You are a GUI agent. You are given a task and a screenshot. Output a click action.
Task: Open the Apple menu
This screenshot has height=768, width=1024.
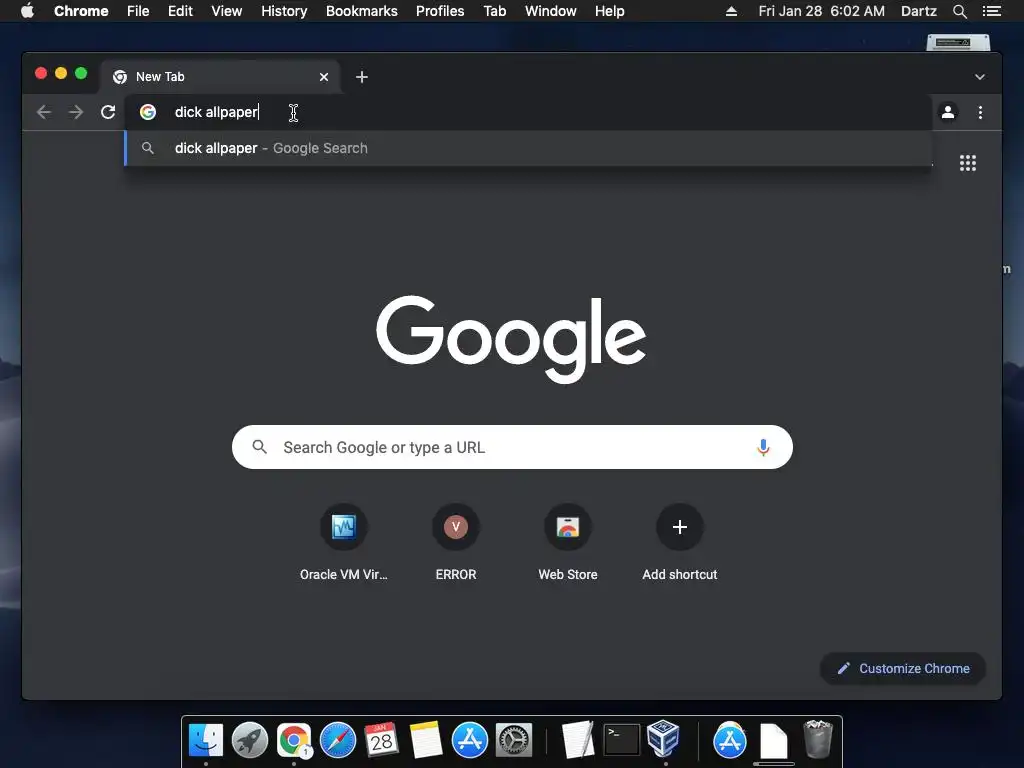click(27, 11)
